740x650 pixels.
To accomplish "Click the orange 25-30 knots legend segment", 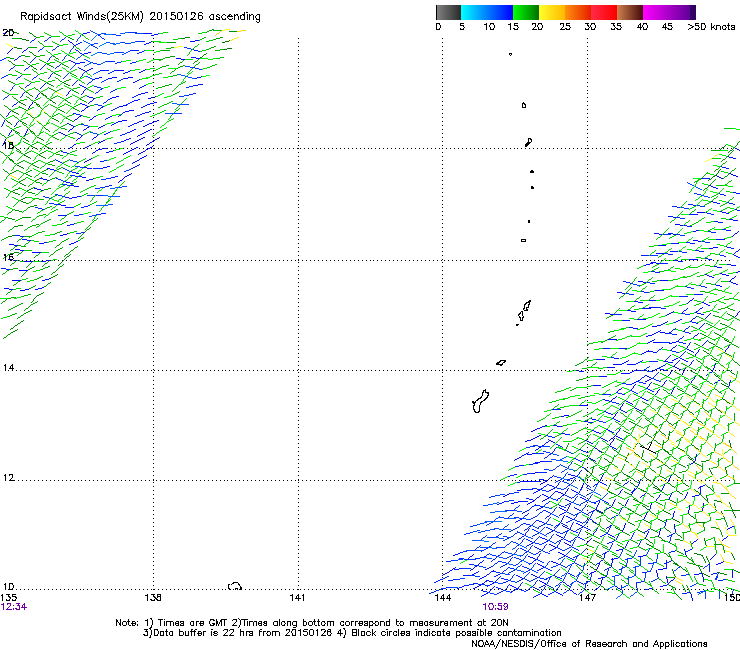I will [578, 12].
